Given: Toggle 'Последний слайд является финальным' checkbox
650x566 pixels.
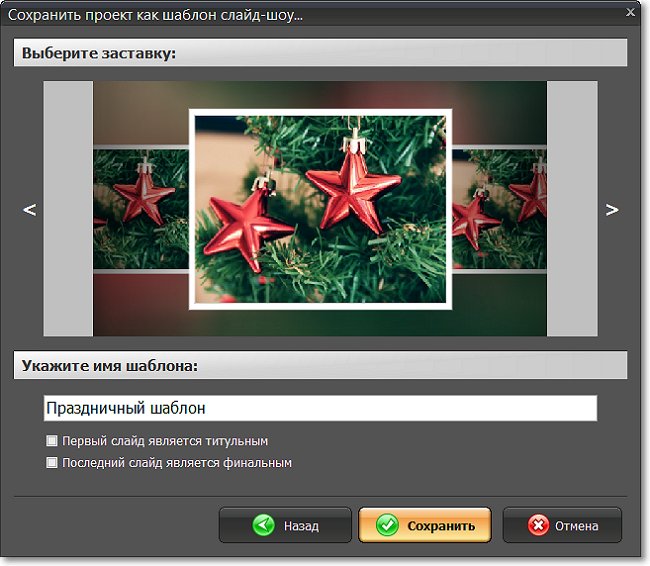Looking at the screenshot, I should [52, 463].
